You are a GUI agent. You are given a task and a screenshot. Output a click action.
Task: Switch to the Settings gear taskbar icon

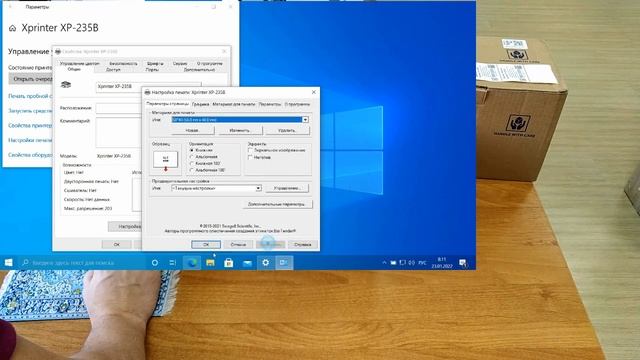tap(265, 263)
